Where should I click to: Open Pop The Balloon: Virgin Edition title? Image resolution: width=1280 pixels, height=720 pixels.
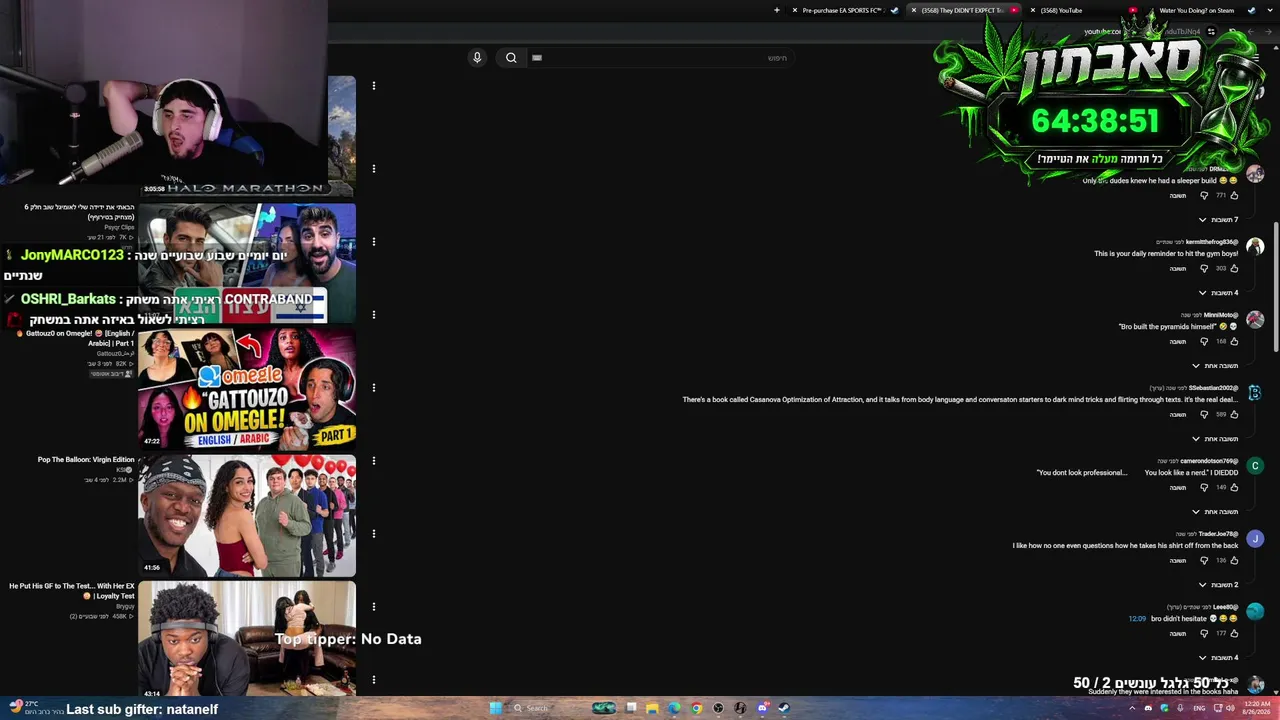tap(86, 460)
